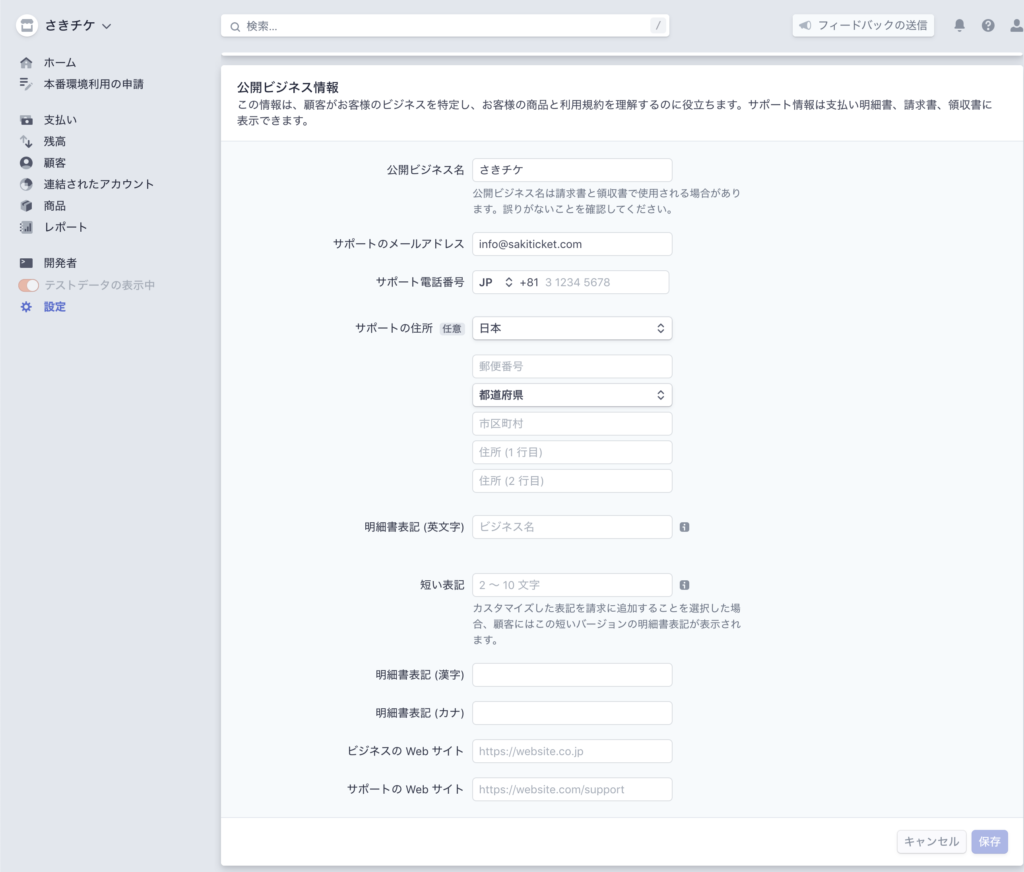Image resolution: width=1024 pixels, height=872 pixels.
Task: Open 顧客 in the sidebar
Action: [55, 163]
